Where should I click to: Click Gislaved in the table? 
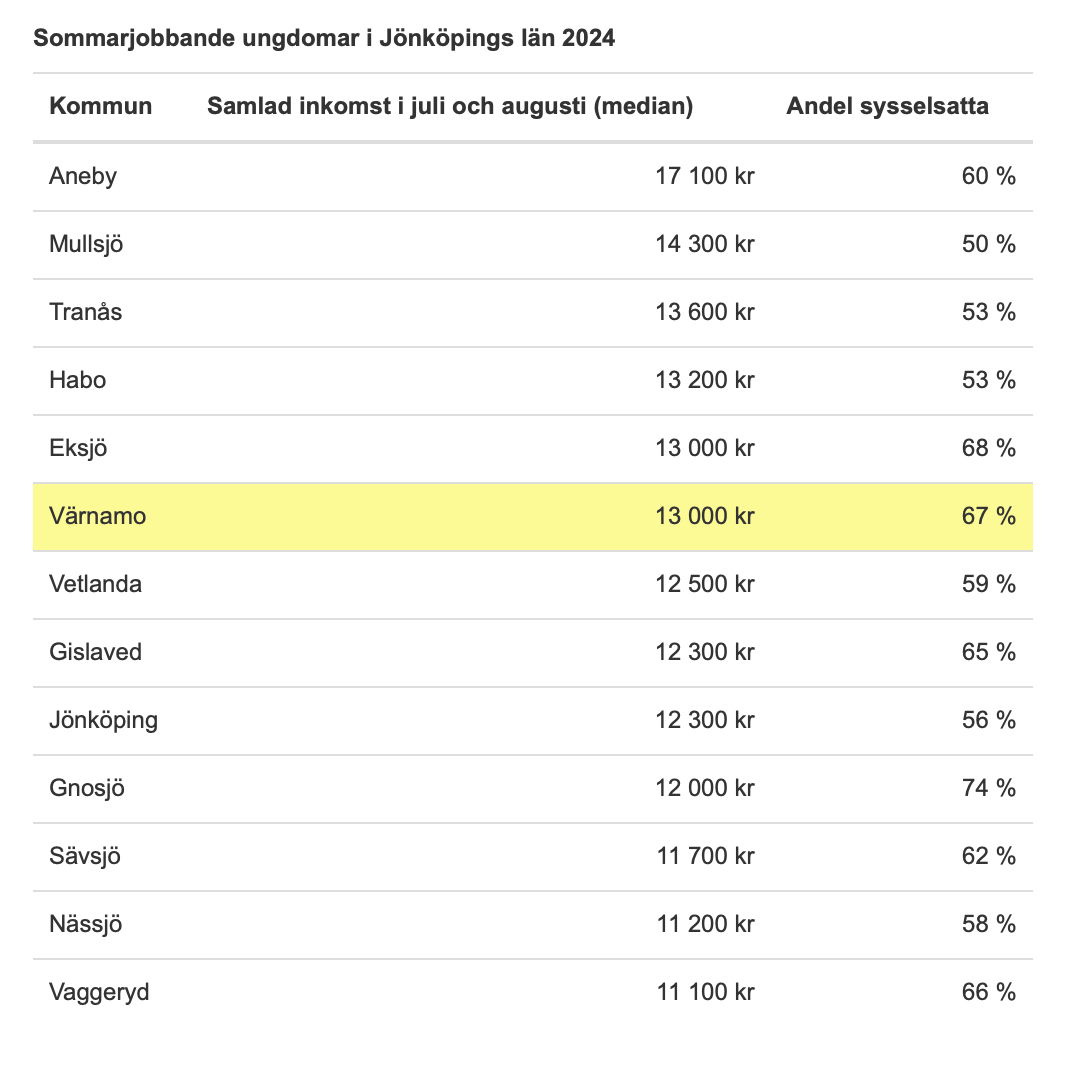click(95, 652)
